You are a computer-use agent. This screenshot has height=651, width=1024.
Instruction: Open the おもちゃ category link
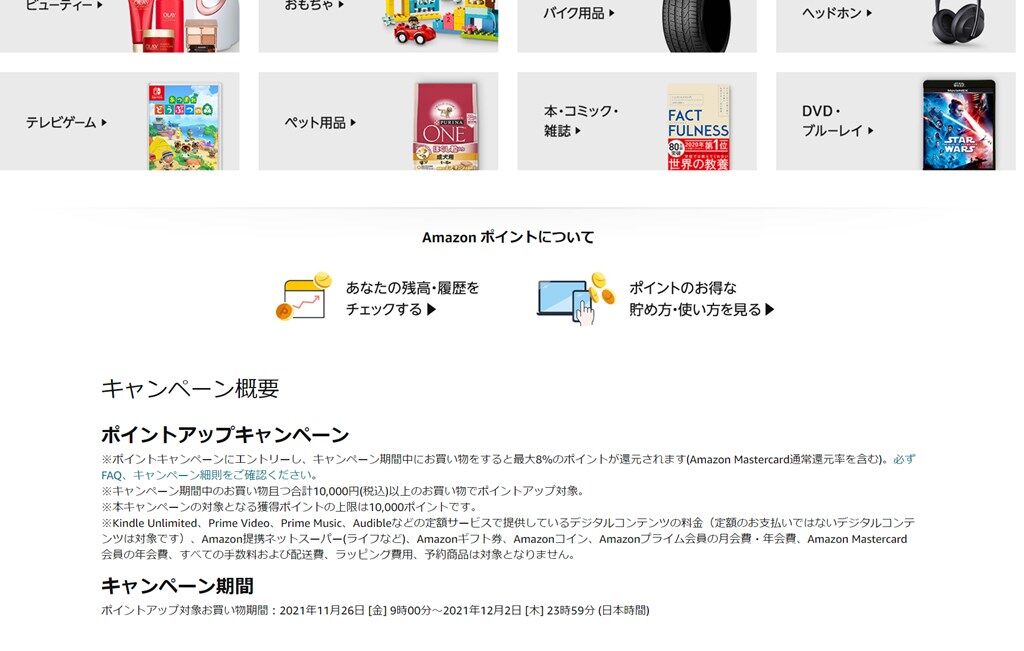click(x=314, y=5)
